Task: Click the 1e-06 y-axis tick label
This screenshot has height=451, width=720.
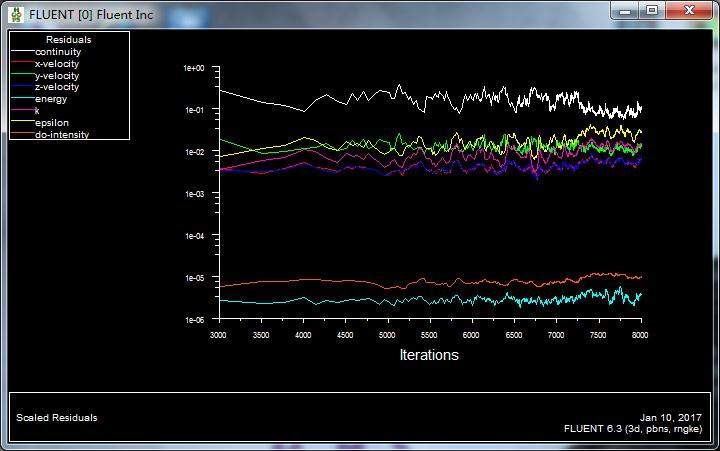Action: (193, 320)
